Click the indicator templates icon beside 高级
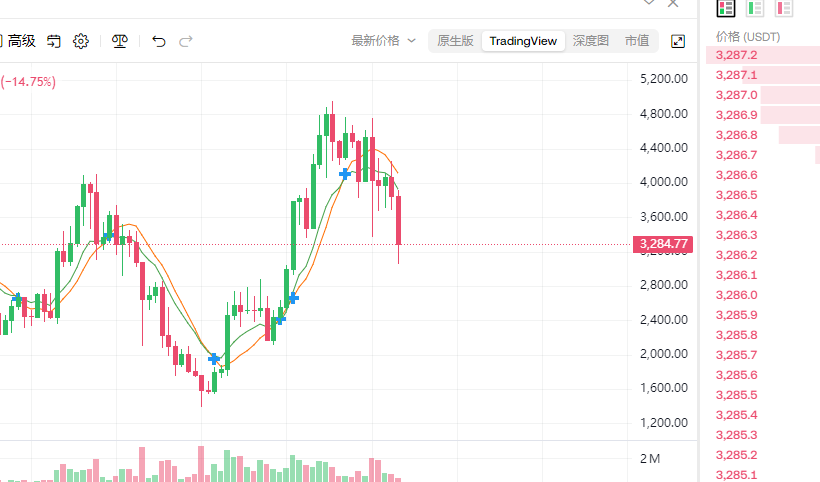Image resolution: width=820 pixels, height=482 pixels. click(x=54, y=41)
